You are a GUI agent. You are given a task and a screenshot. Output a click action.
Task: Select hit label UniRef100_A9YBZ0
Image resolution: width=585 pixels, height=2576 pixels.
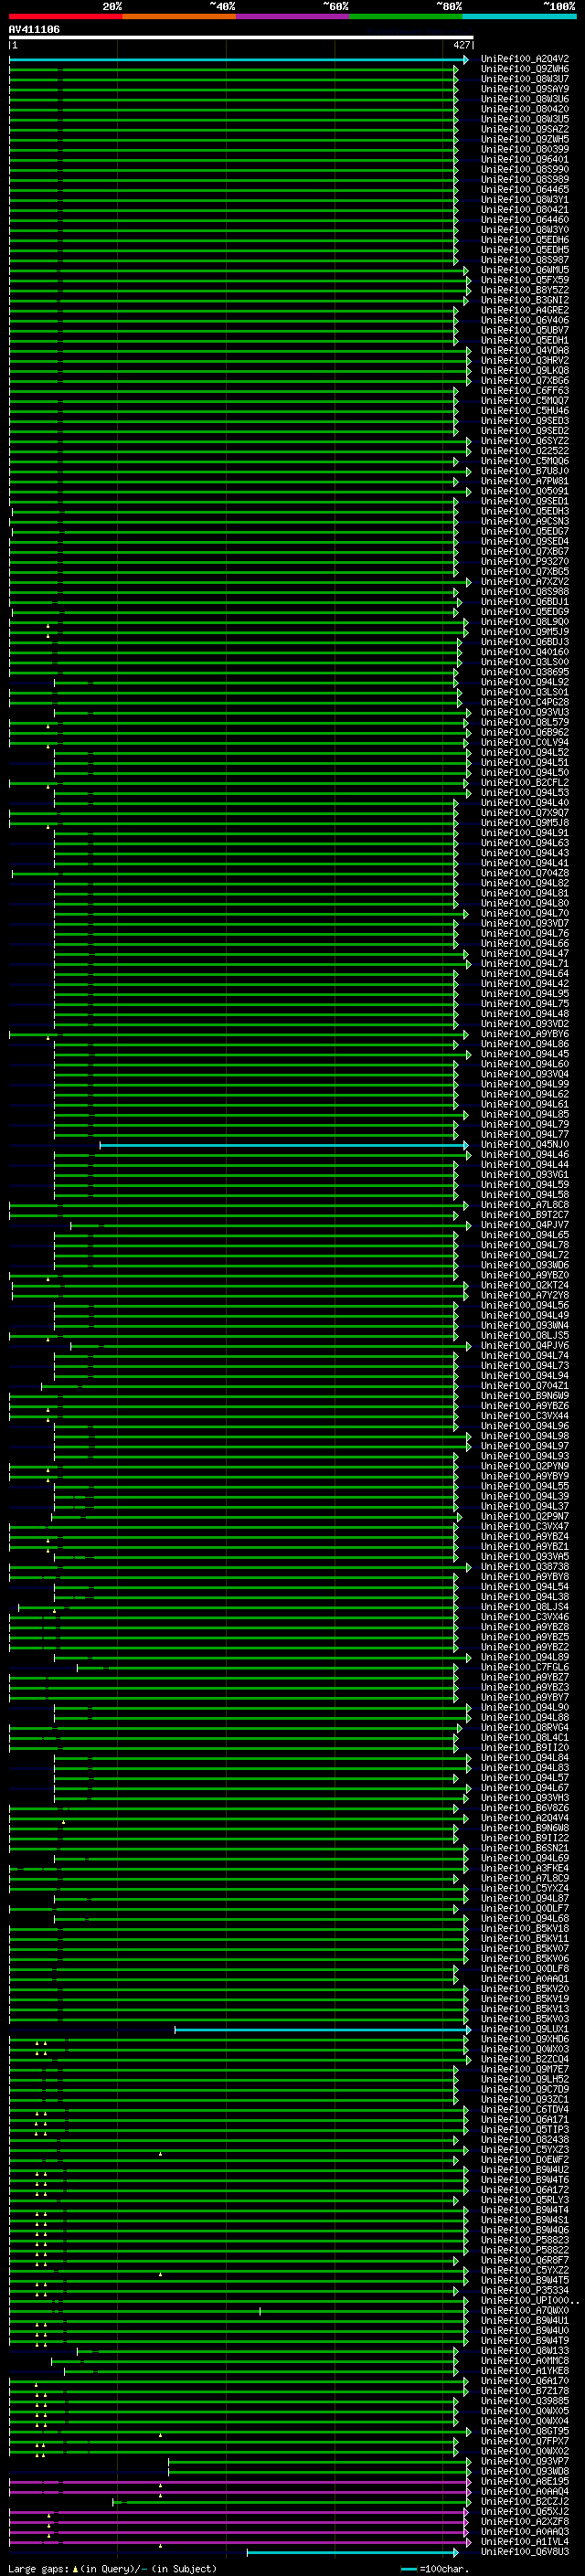point(525,1275)
